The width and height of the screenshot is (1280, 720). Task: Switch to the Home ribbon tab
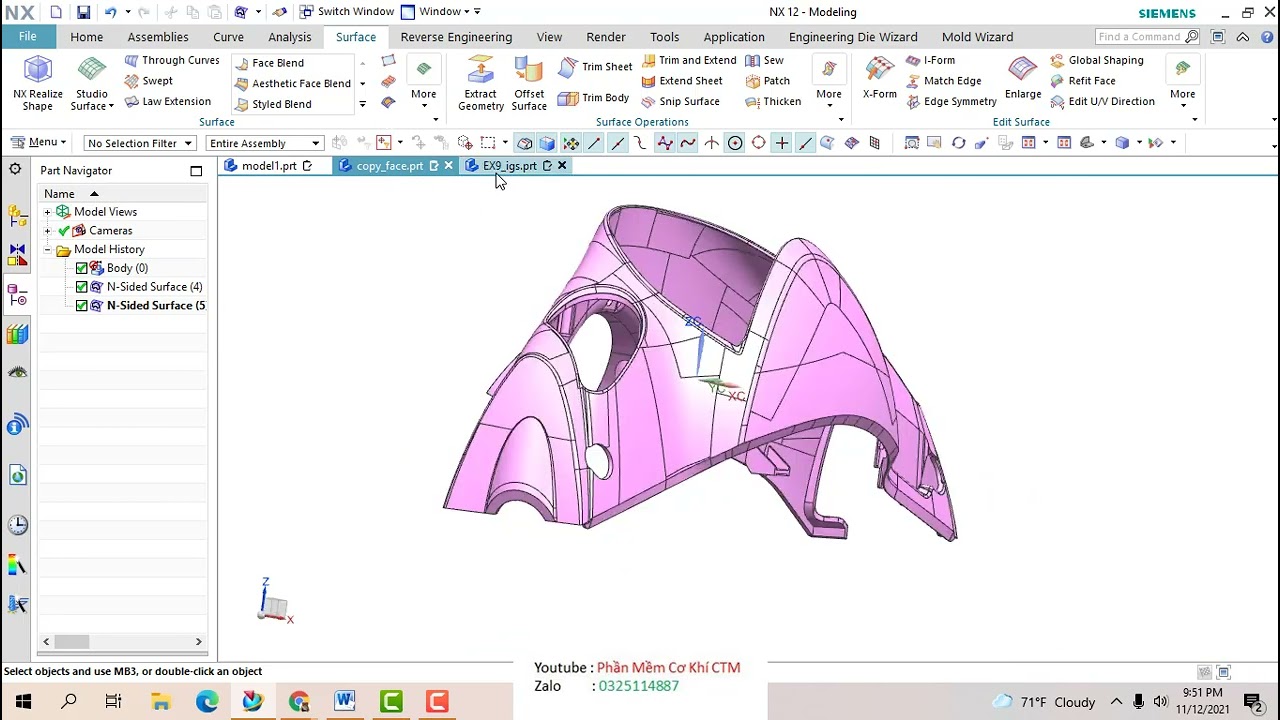87,37
